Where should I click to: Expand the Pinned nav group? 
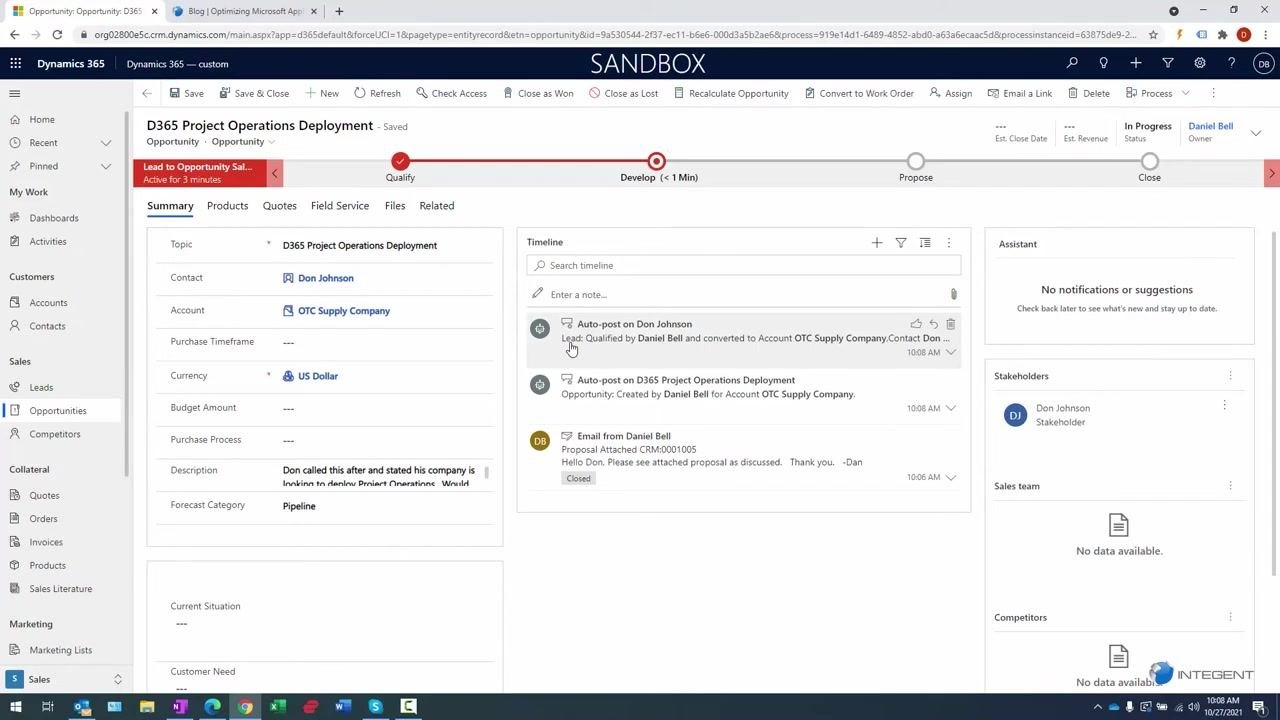(106, 166)
